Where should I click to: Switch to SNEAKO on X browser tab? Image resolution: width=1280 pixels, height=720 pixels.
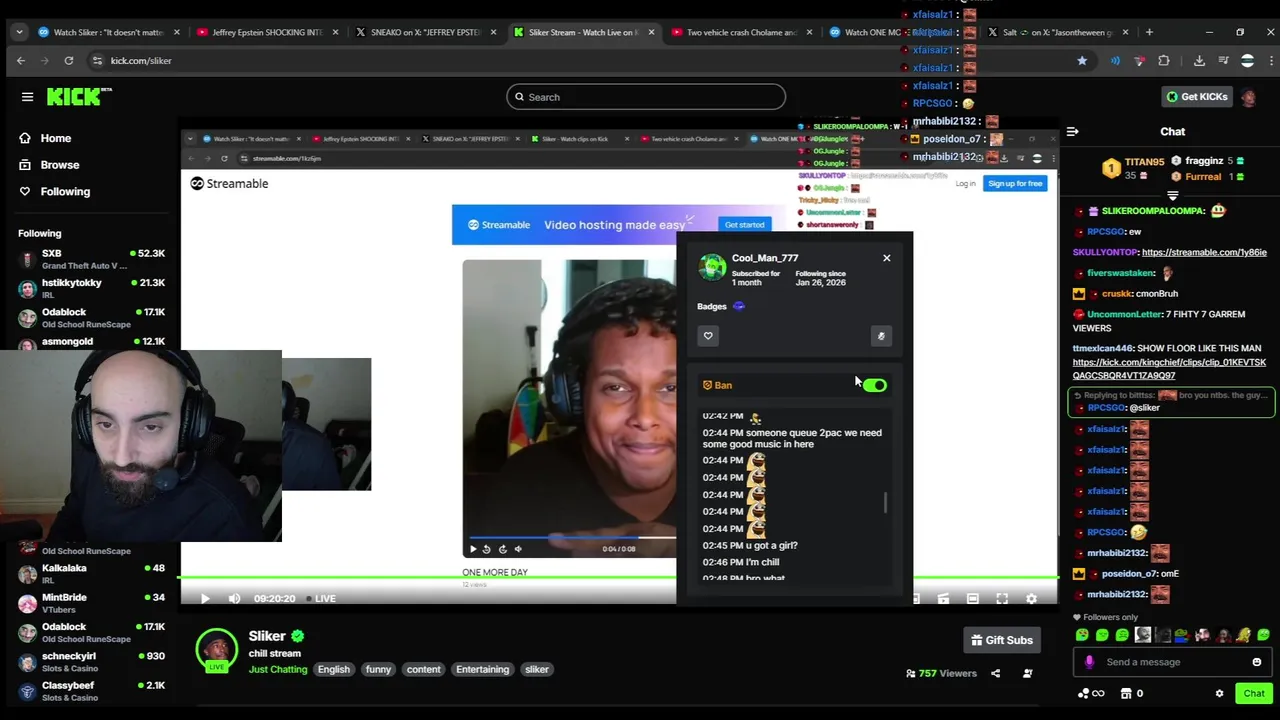426,32
